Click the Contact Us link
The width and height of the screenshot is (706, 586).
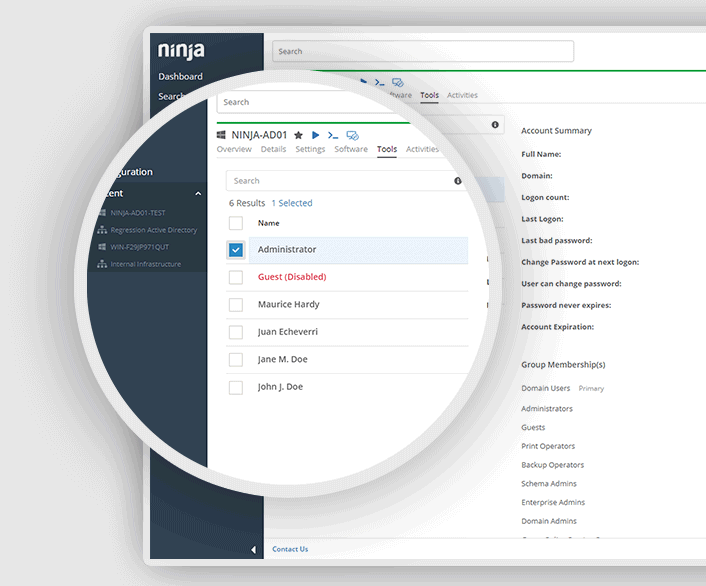[290, 549]
